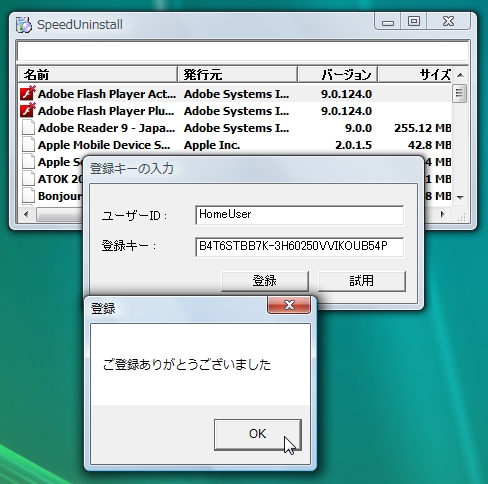Viewport: 488px width, 484px height.
Task: Click the ユーザーID field containing HomeUser
Action: coord(299,215)
